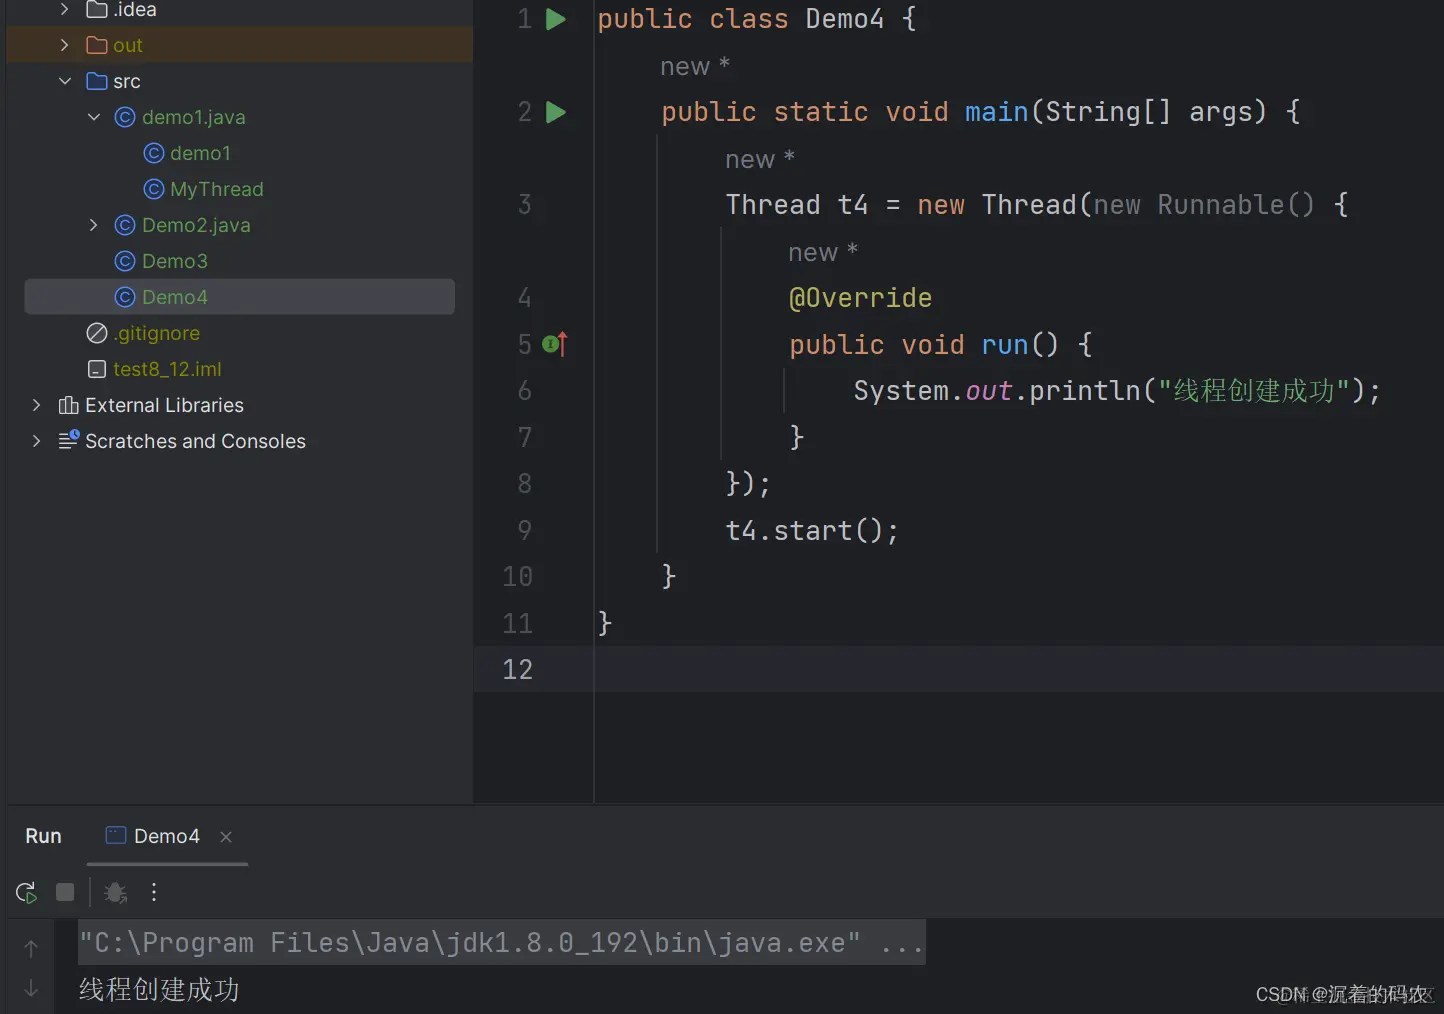Stop the running Demo4 process
This screenshot has width=1444, height=1014.
[65, 892]
